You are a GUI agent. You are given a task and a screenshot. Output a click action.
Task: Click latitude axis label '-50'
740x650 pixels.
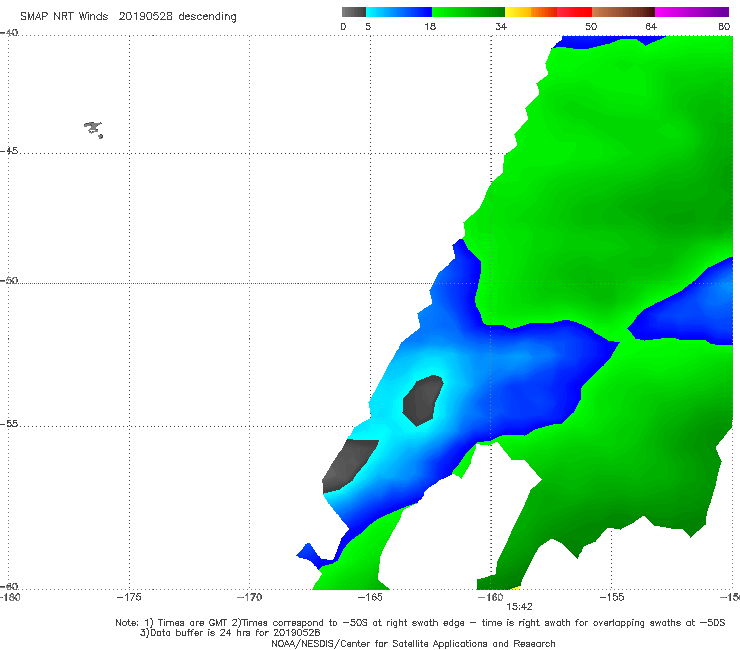tap(9, 280)
